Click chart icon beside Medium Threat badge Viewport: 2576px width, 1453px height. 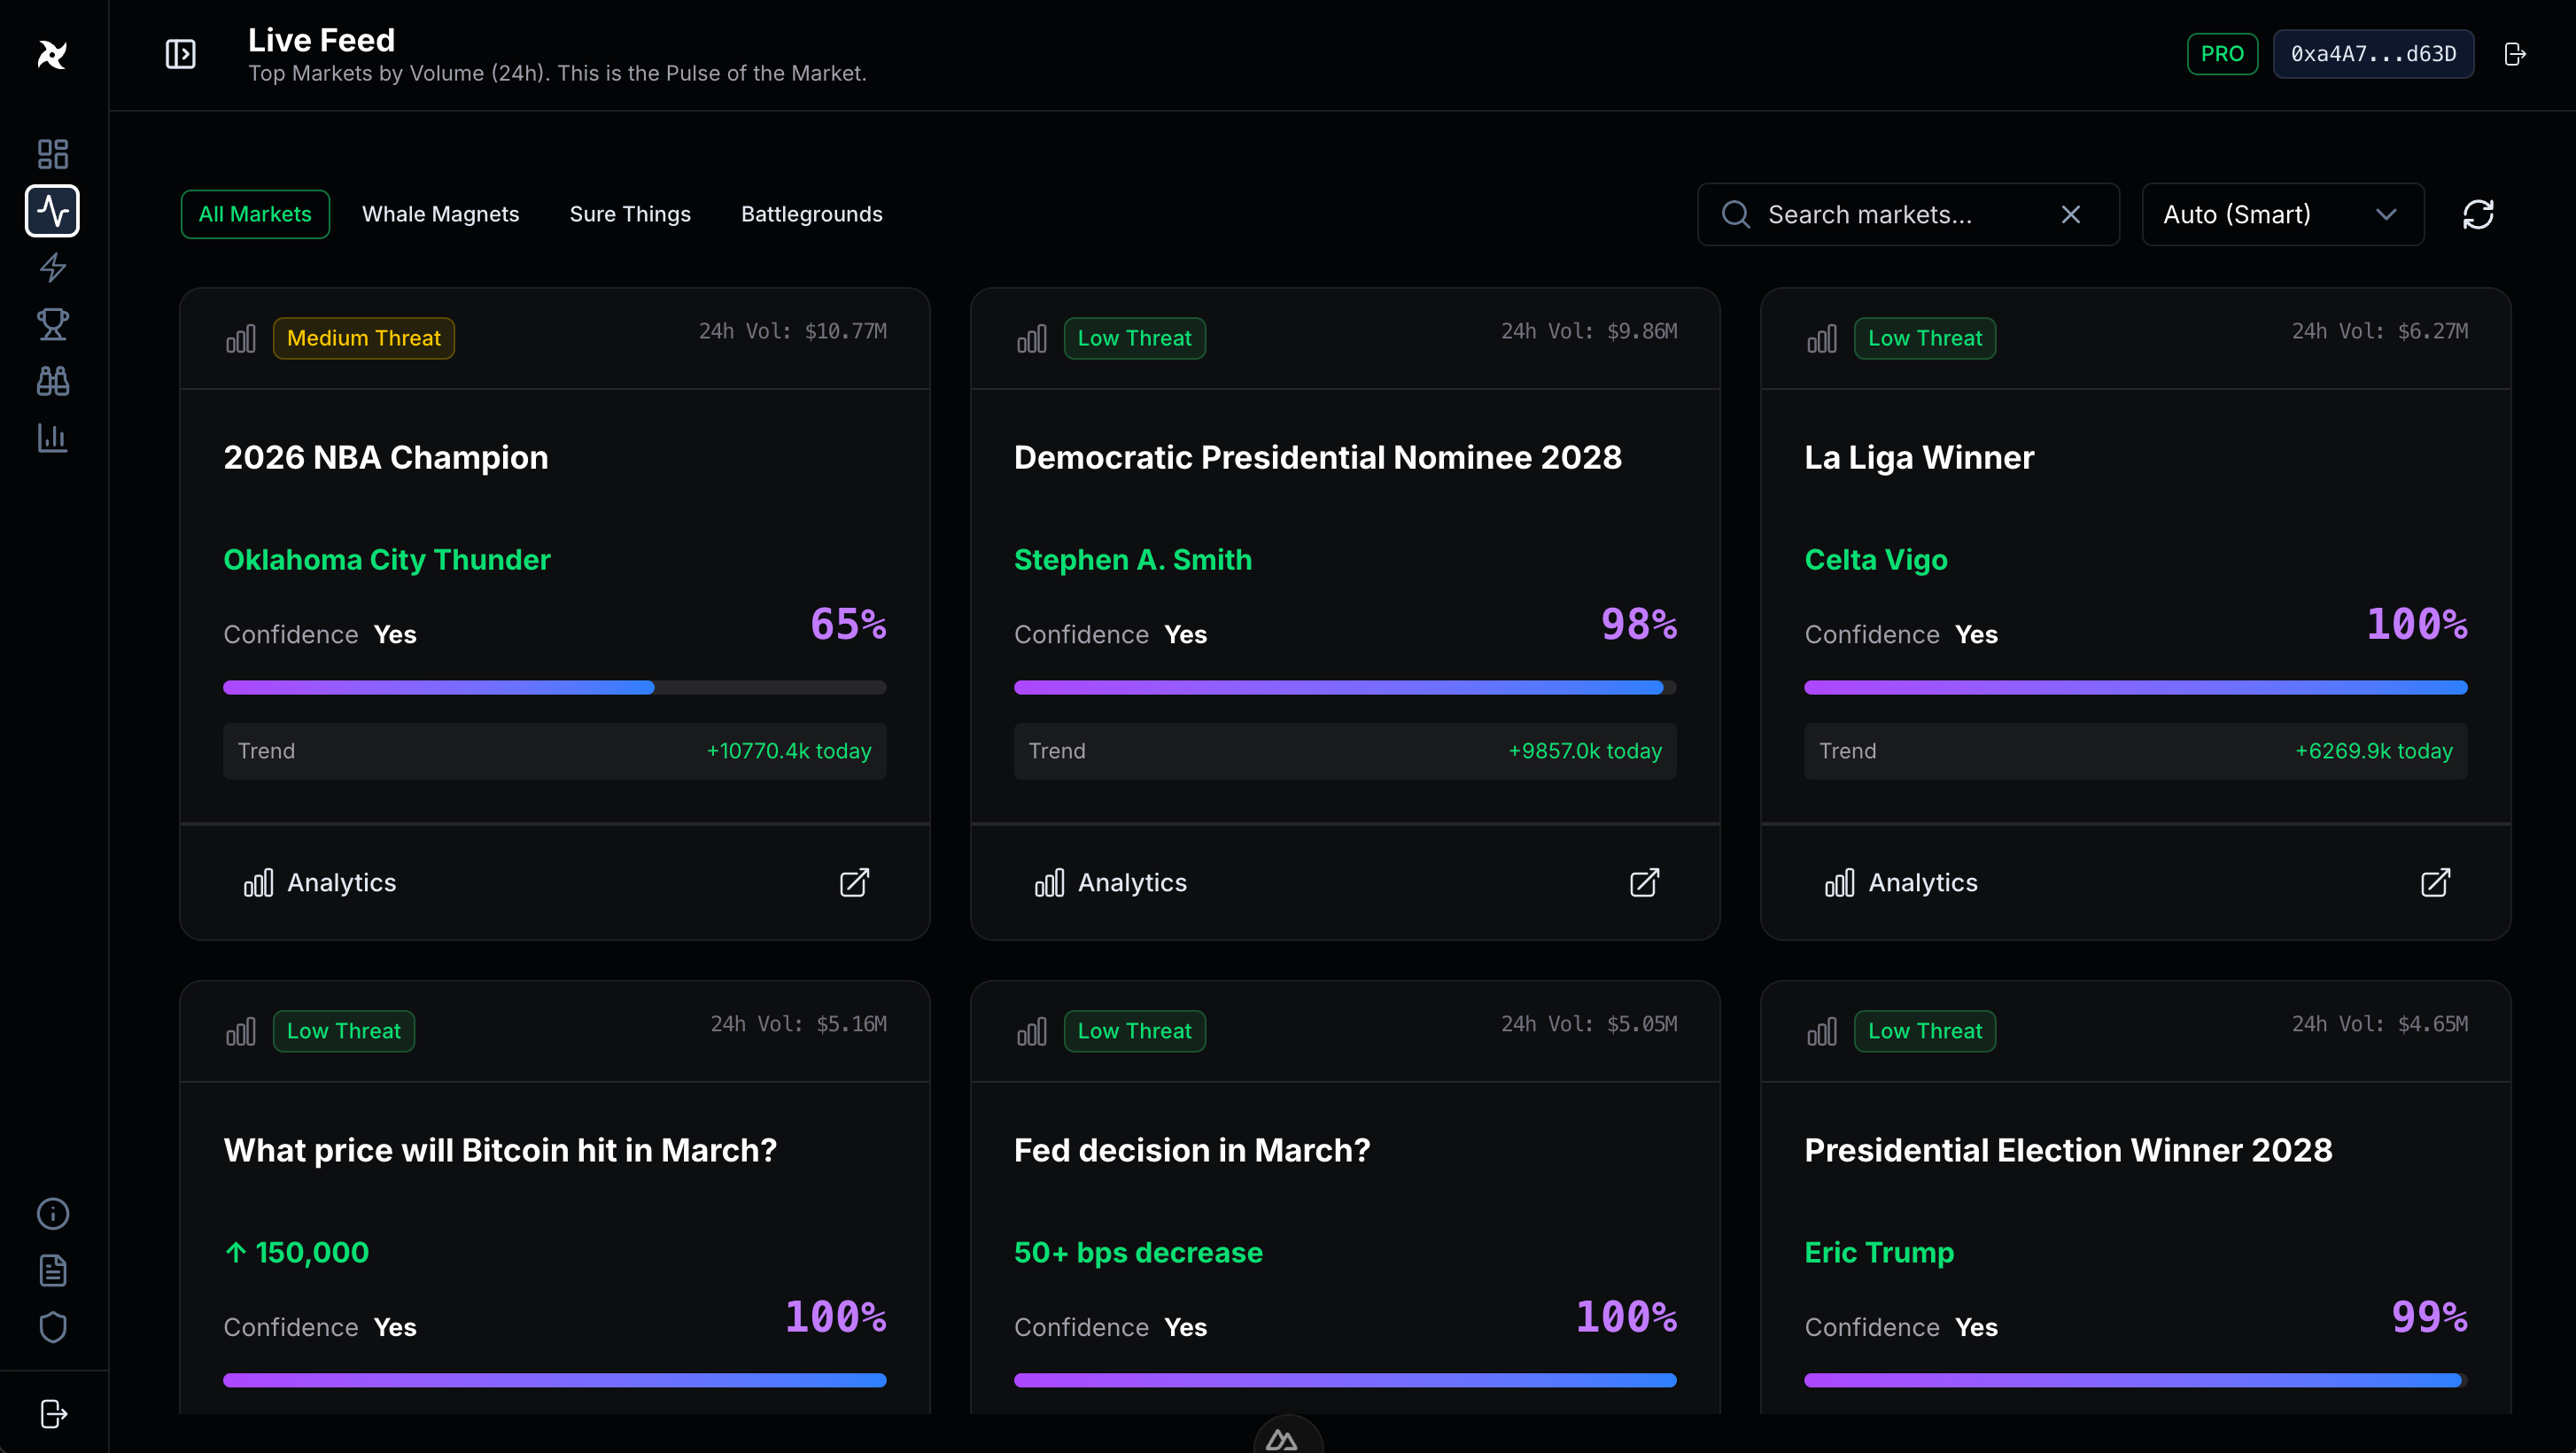point(241,338)
